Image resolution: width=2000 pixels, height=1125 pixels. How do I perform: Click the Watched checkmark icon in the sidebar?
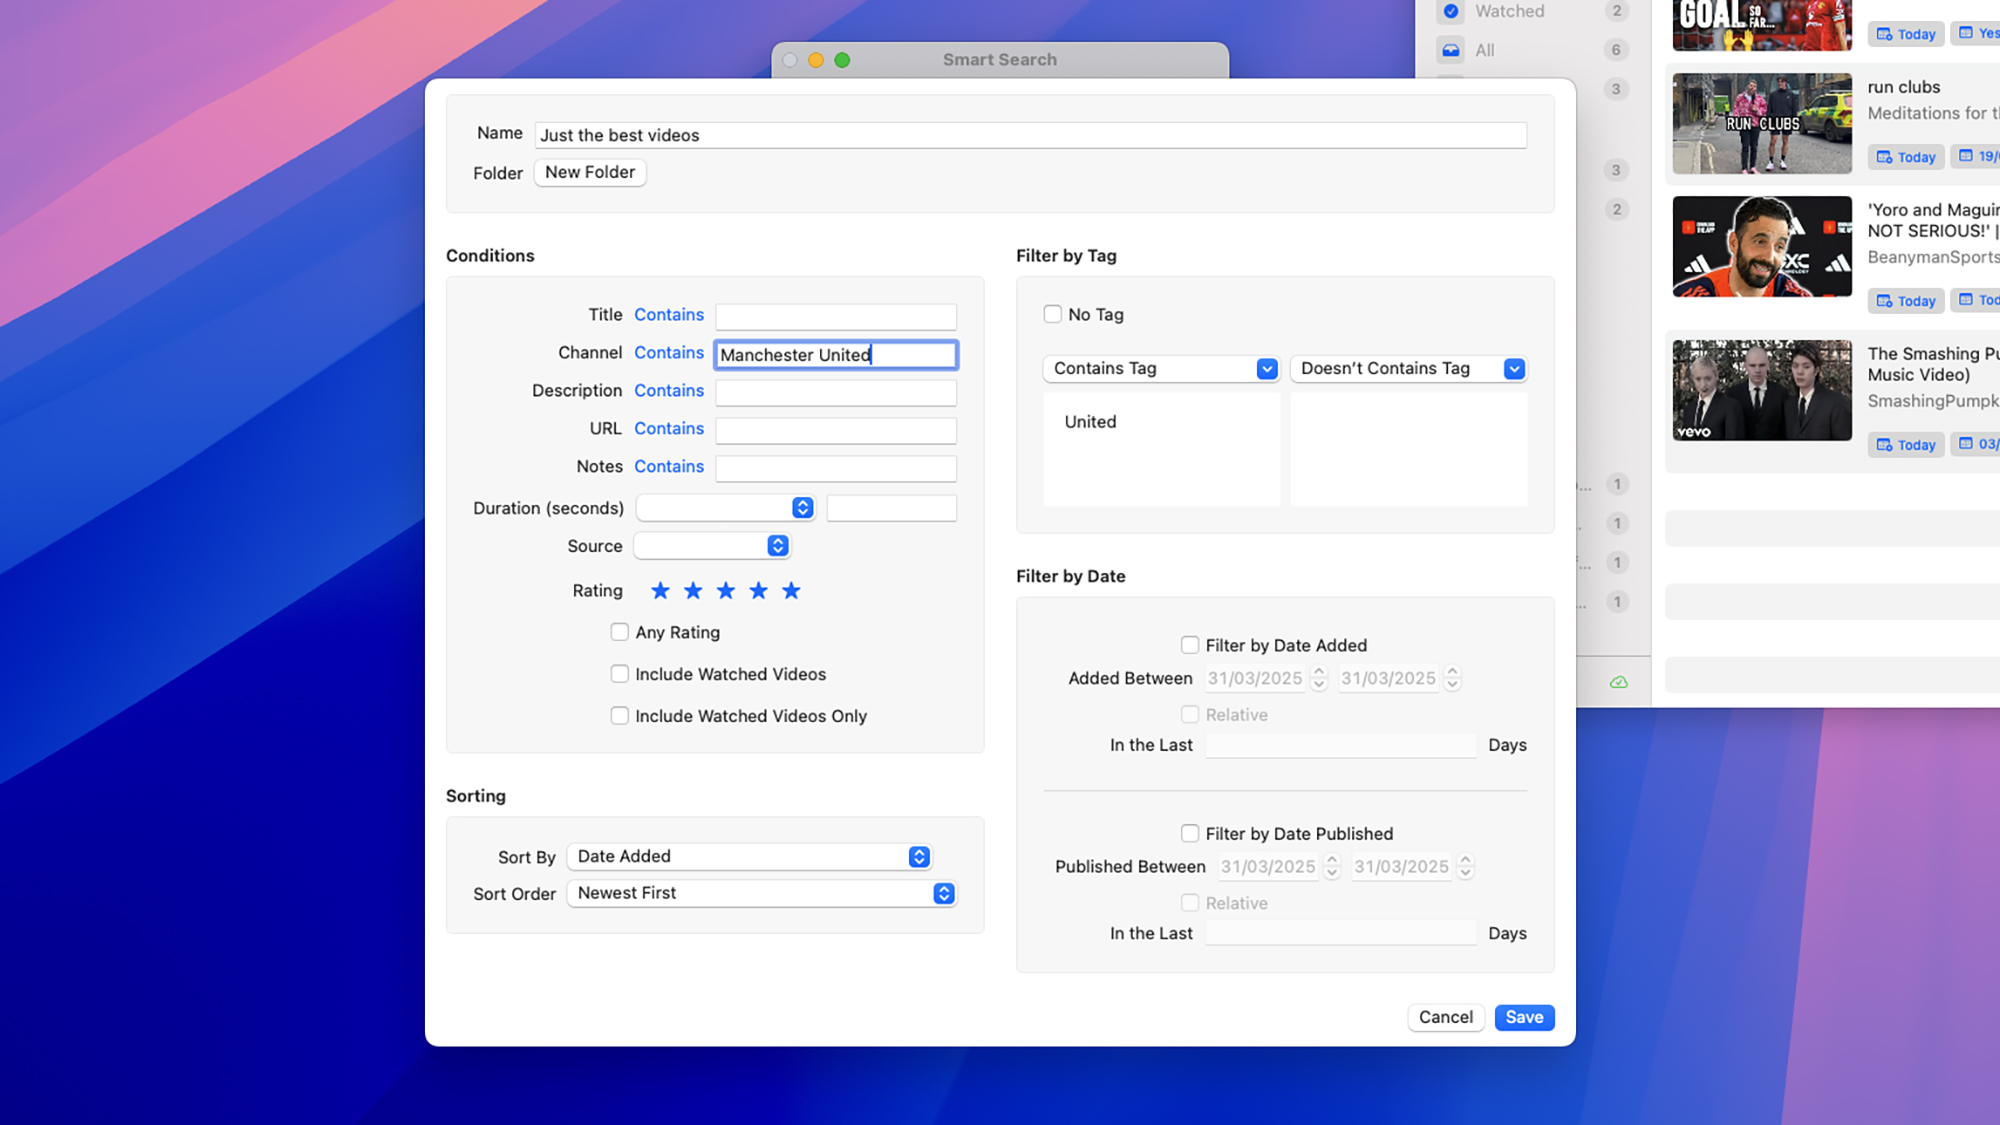point(1451,11)
